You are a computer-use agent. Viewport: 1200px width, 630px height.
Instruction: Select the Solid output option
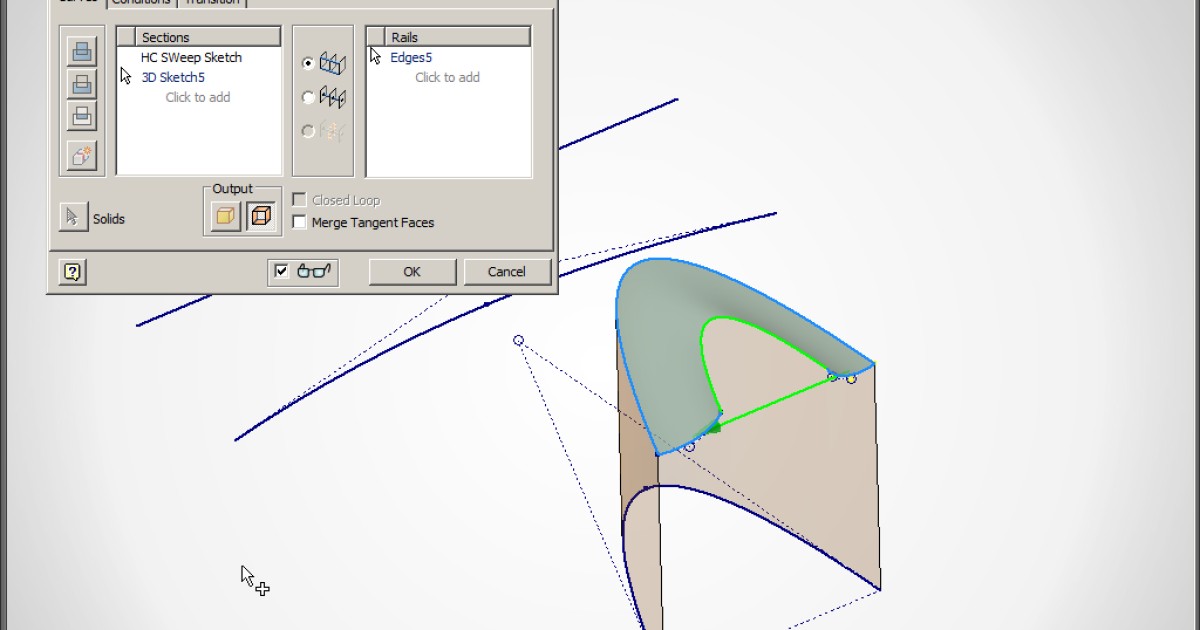[223, 216]
